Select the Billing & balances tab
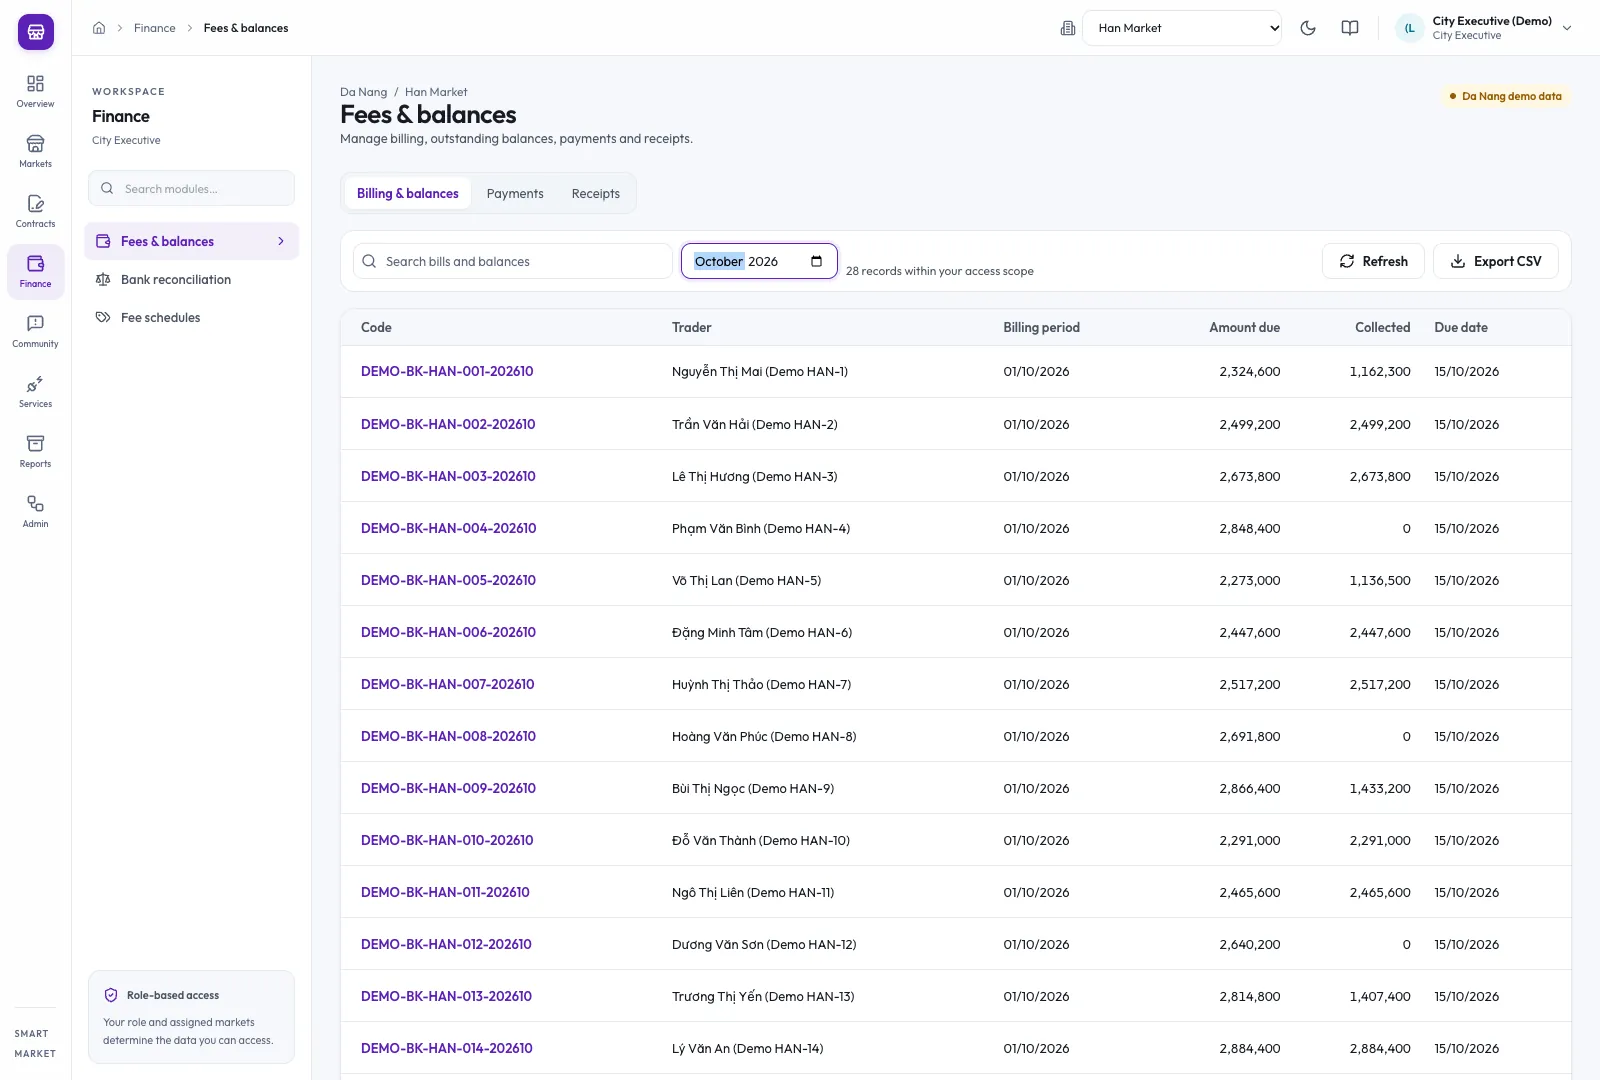Screen dimensions: 1600x1080 tap(408, 193)
